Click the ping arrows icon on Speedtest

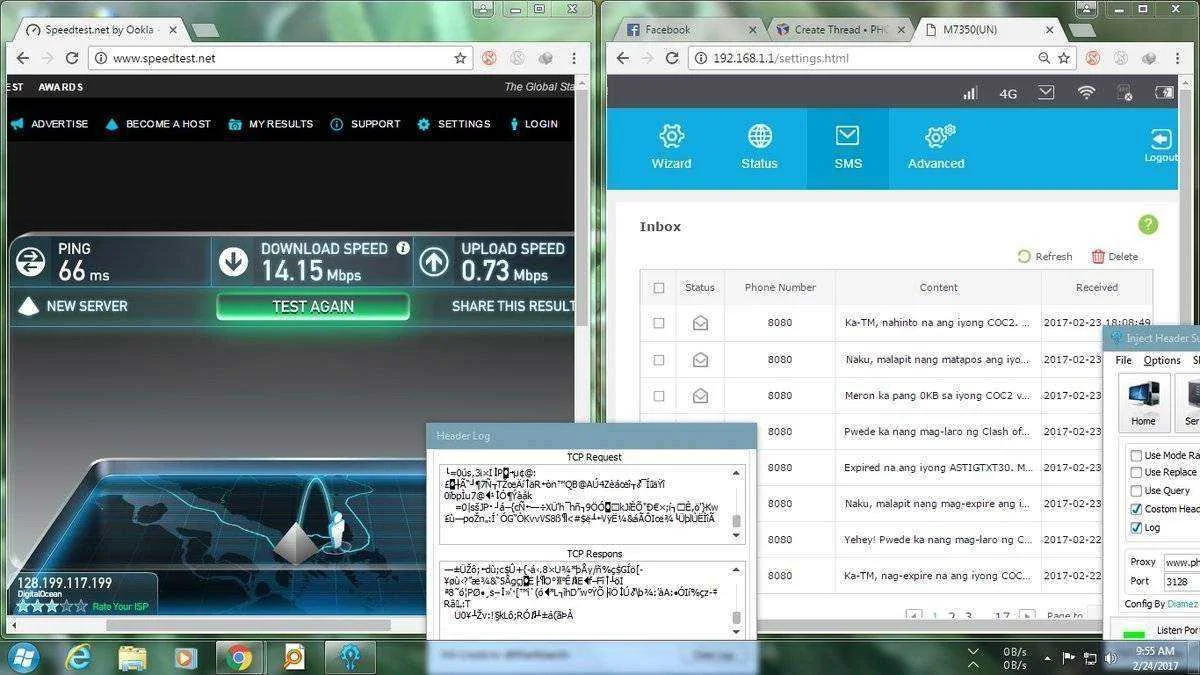(31, 262)
